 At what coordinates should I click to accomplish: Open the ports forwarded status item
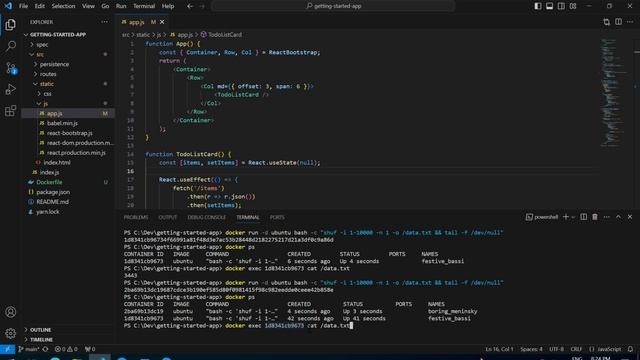90,349
